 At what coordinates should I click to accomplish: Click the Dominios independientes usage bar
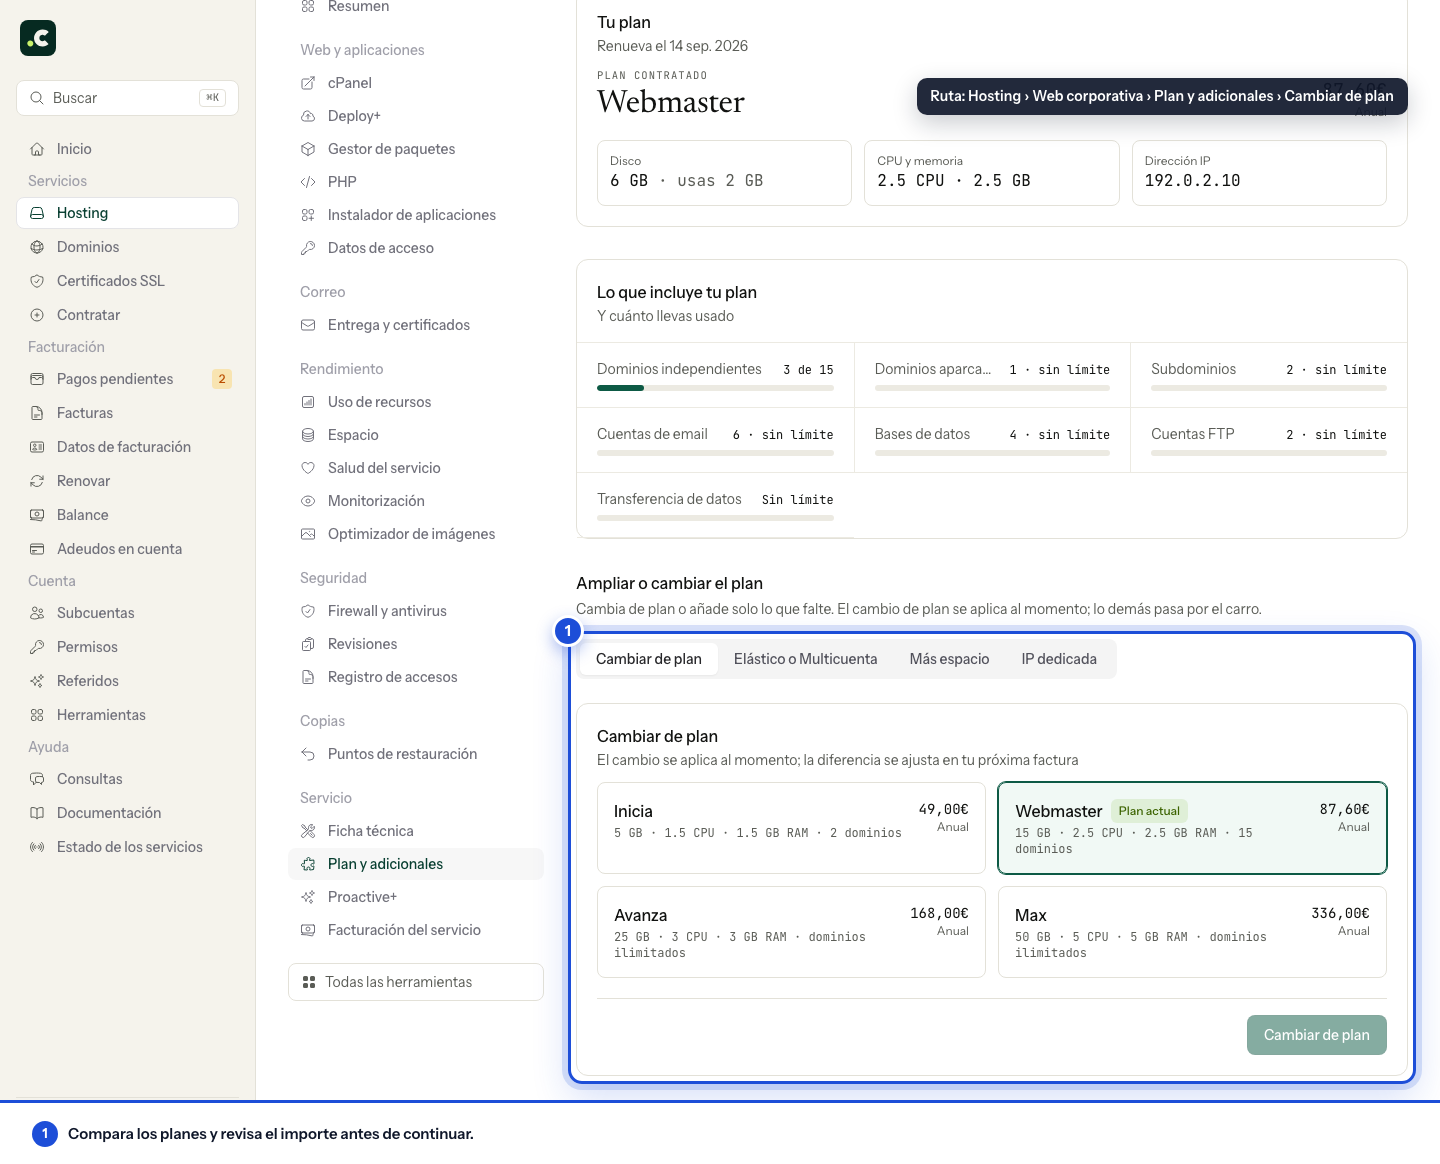715,388
